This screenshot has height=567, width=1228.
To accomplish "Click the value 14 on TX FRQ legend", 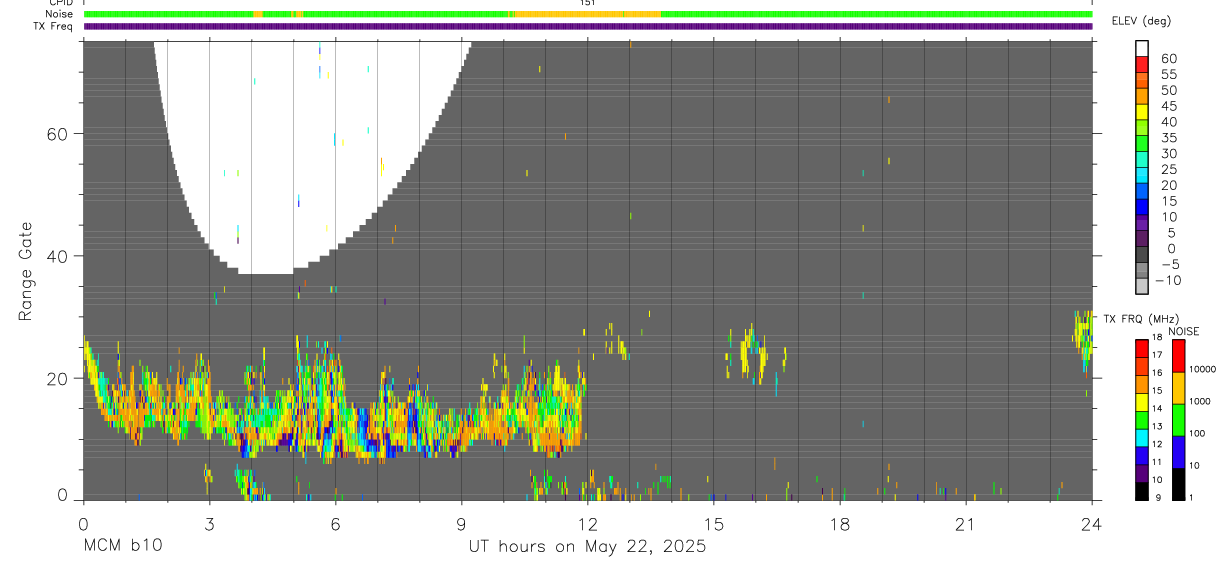I will tap(1156, 408).
